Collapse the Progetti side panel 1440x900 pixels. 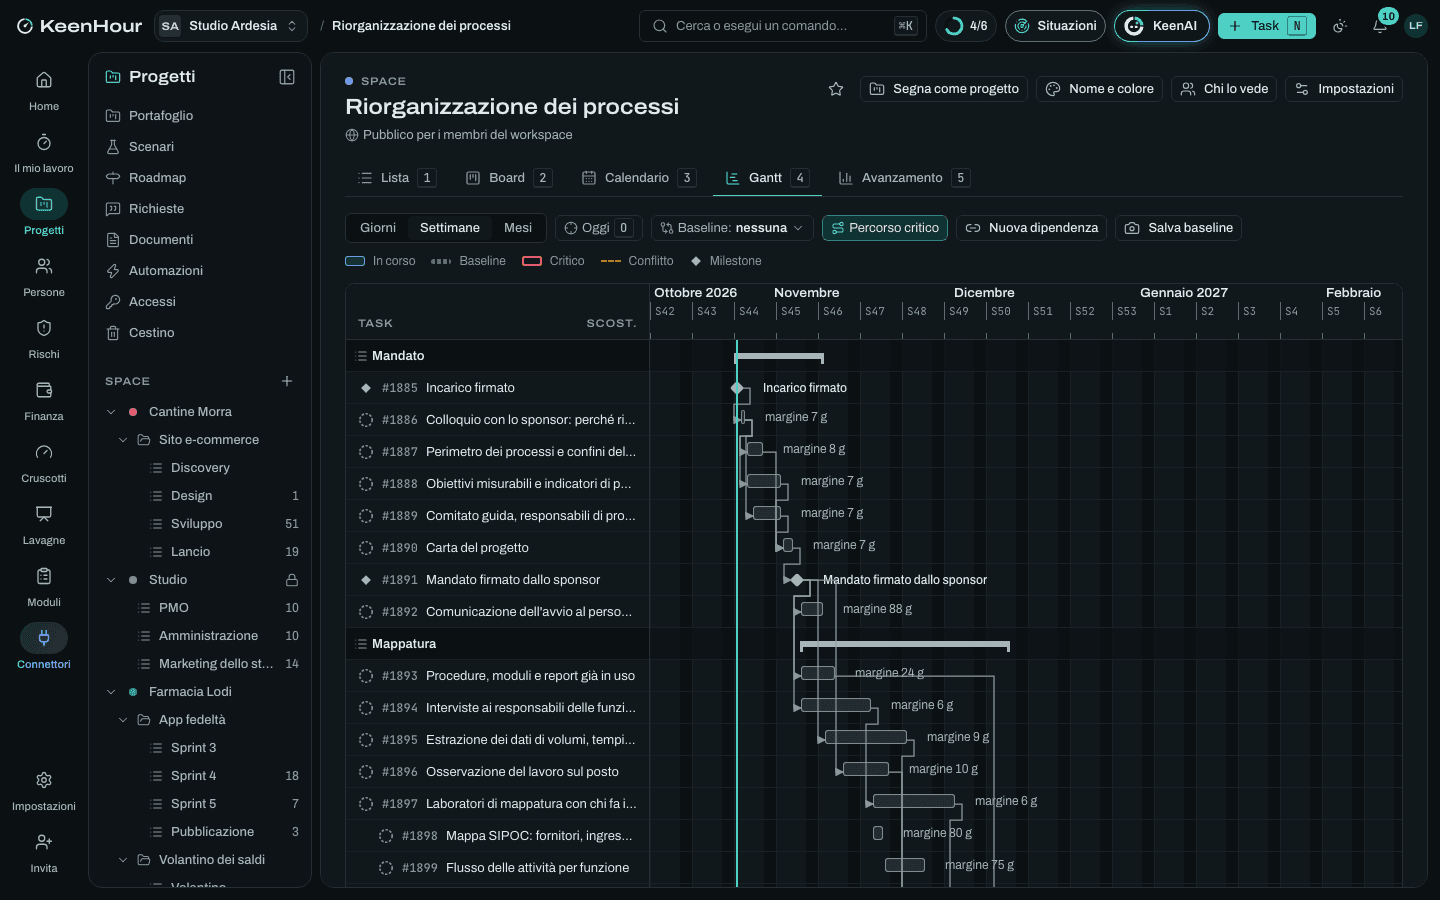click(x=287, y=77)
